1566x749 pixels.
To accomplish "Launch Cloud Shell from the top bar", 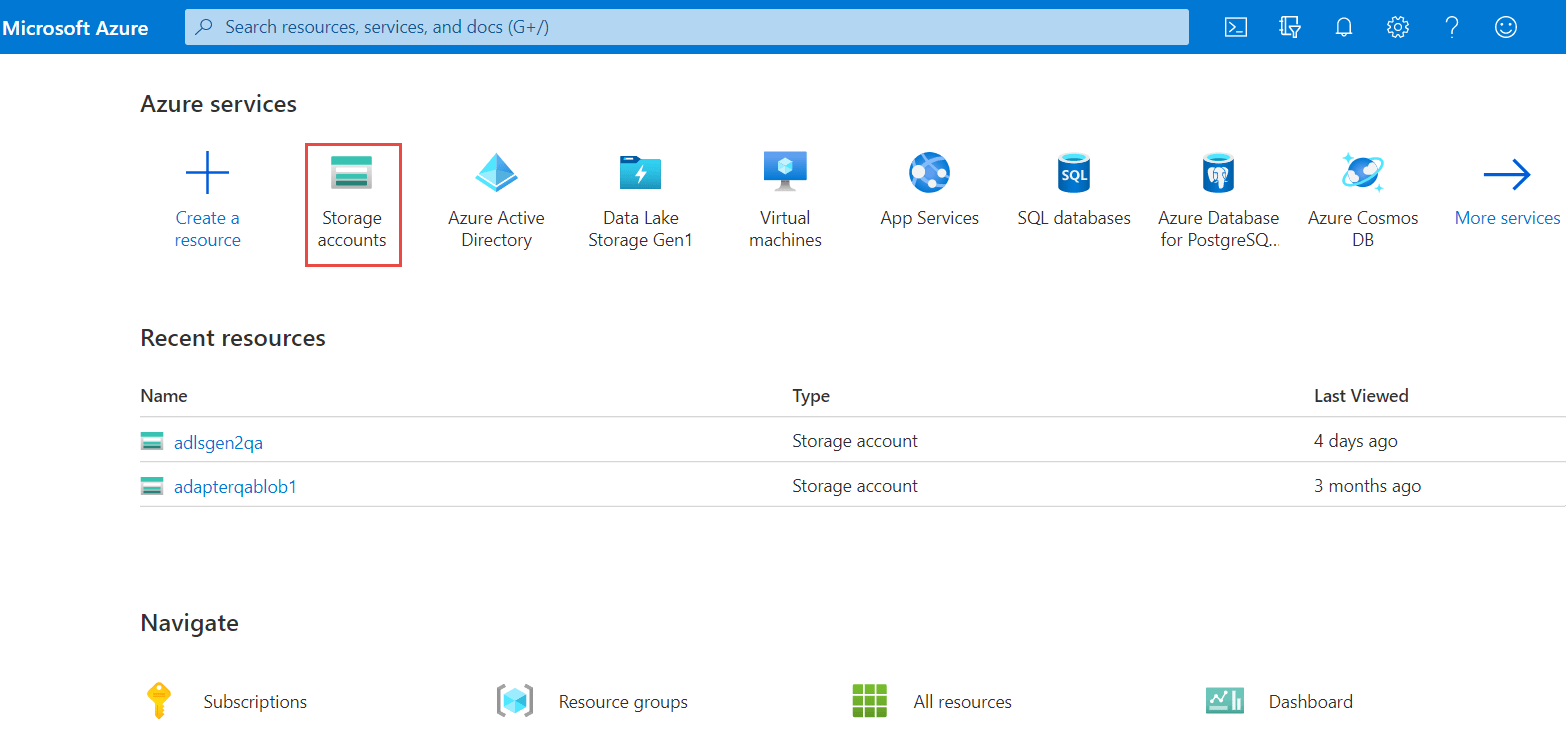I will 1235,27.
